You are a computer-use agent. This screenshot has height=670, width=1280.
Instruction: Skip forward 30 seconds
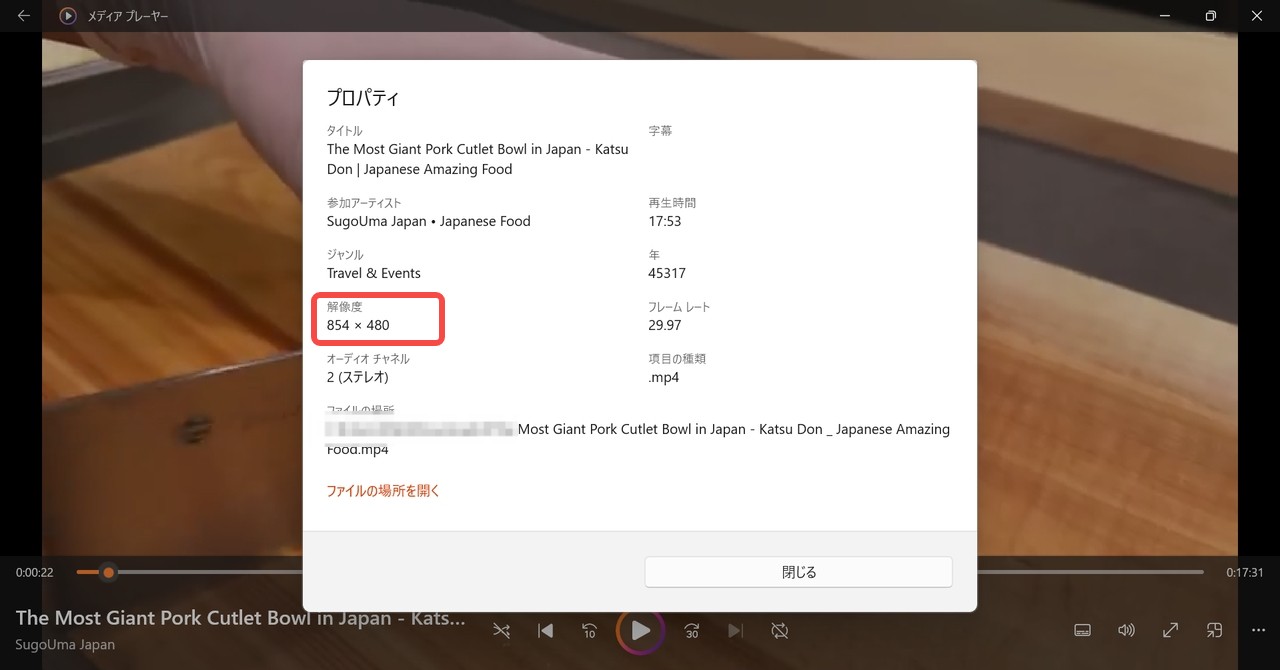point(691,631)
